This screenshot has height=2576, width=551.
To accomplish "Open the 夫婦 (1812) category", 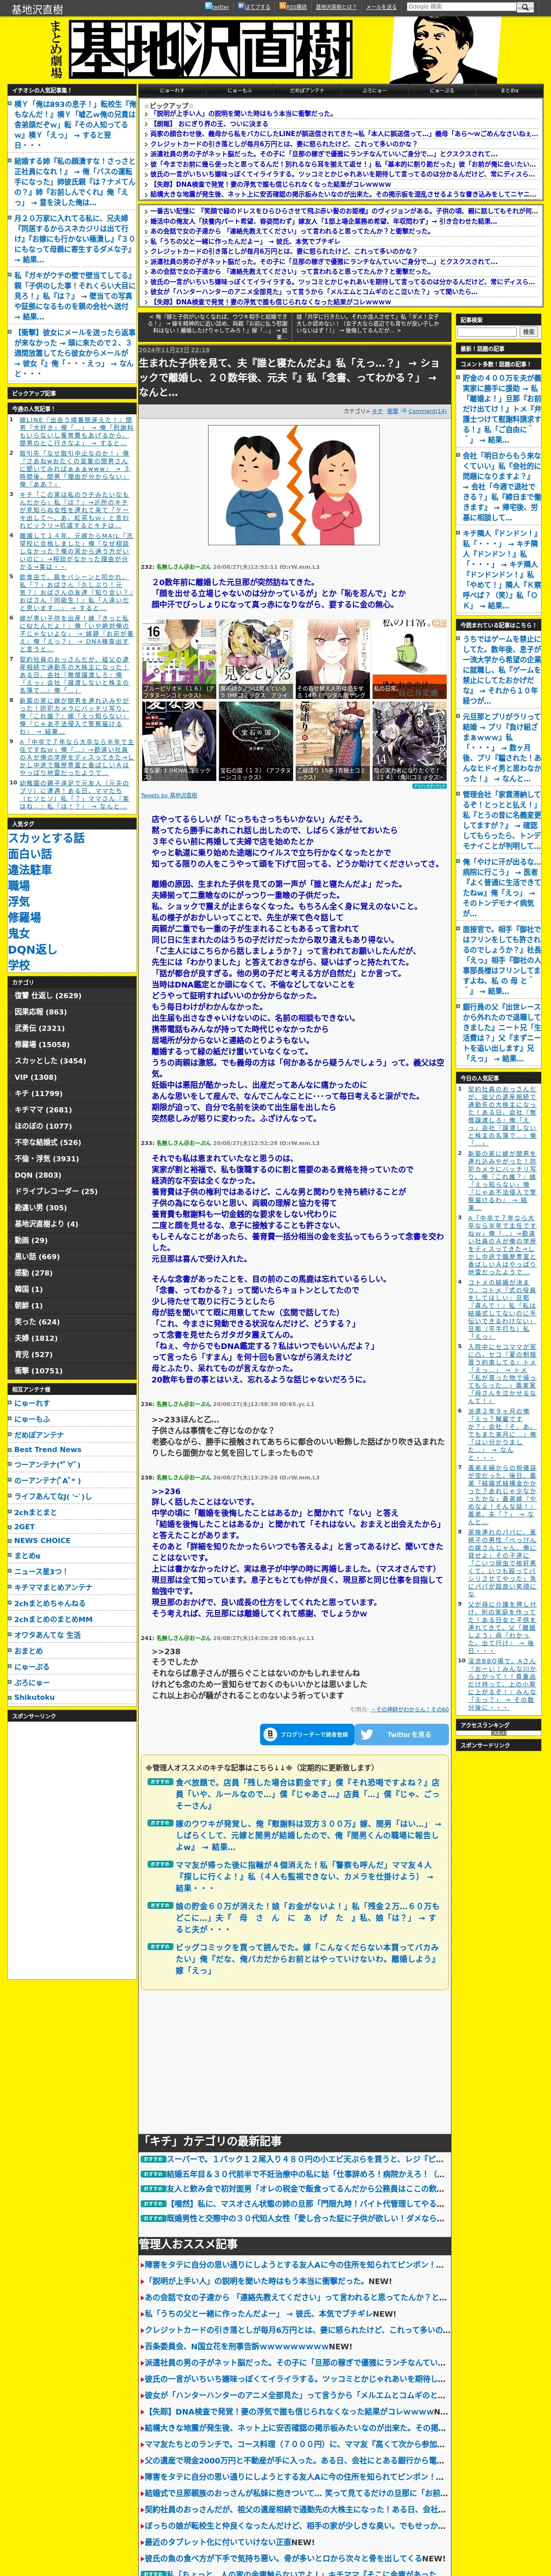I will [72, 1338].
